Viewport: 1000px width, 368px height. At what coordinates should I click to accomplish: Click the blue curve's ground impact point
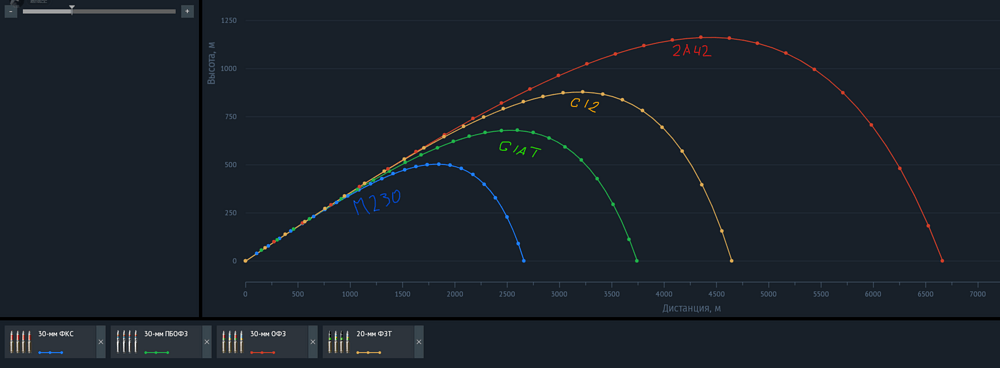pyautogui.click(x=524, y=261)
